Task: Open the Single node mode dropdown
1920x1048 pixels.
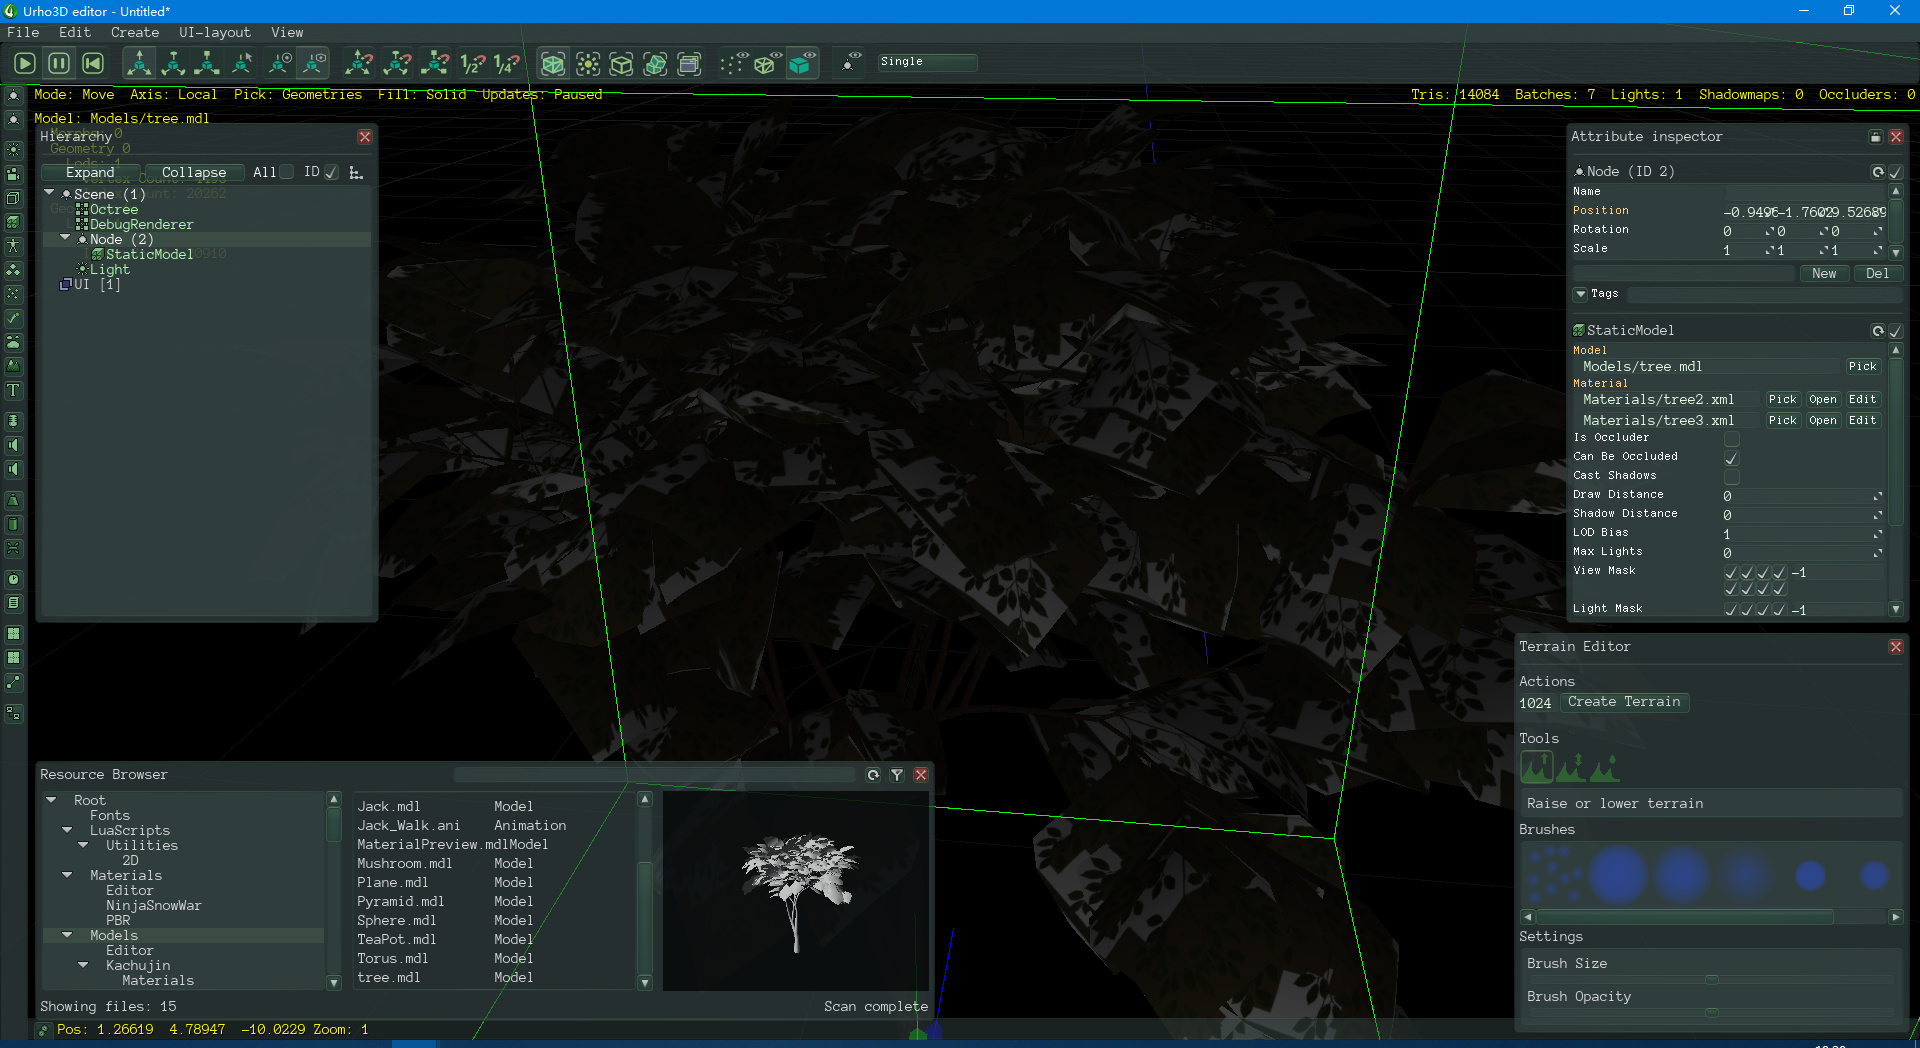Action: [927, 62]
